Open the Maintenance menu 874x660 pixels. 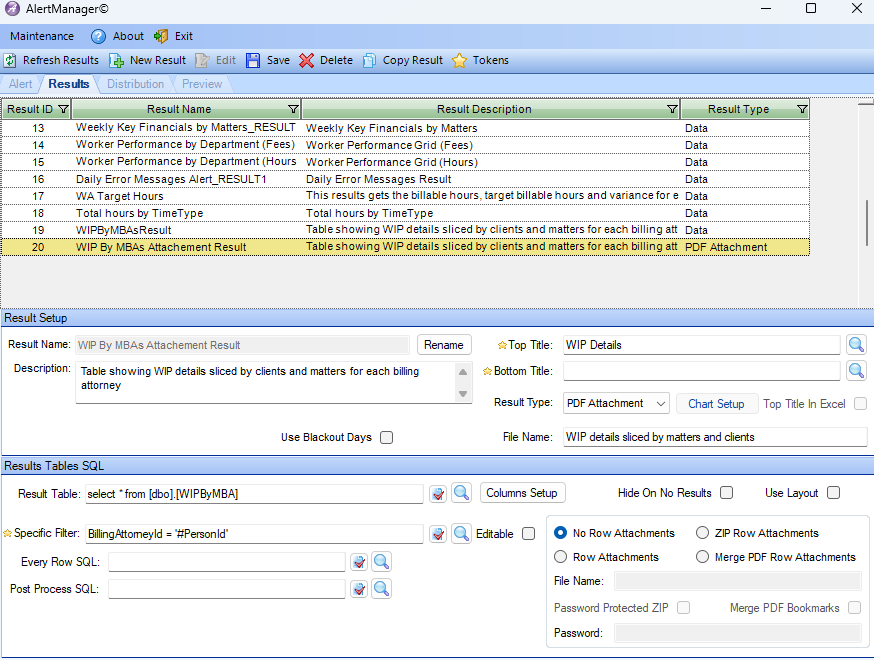pos(42,35)
